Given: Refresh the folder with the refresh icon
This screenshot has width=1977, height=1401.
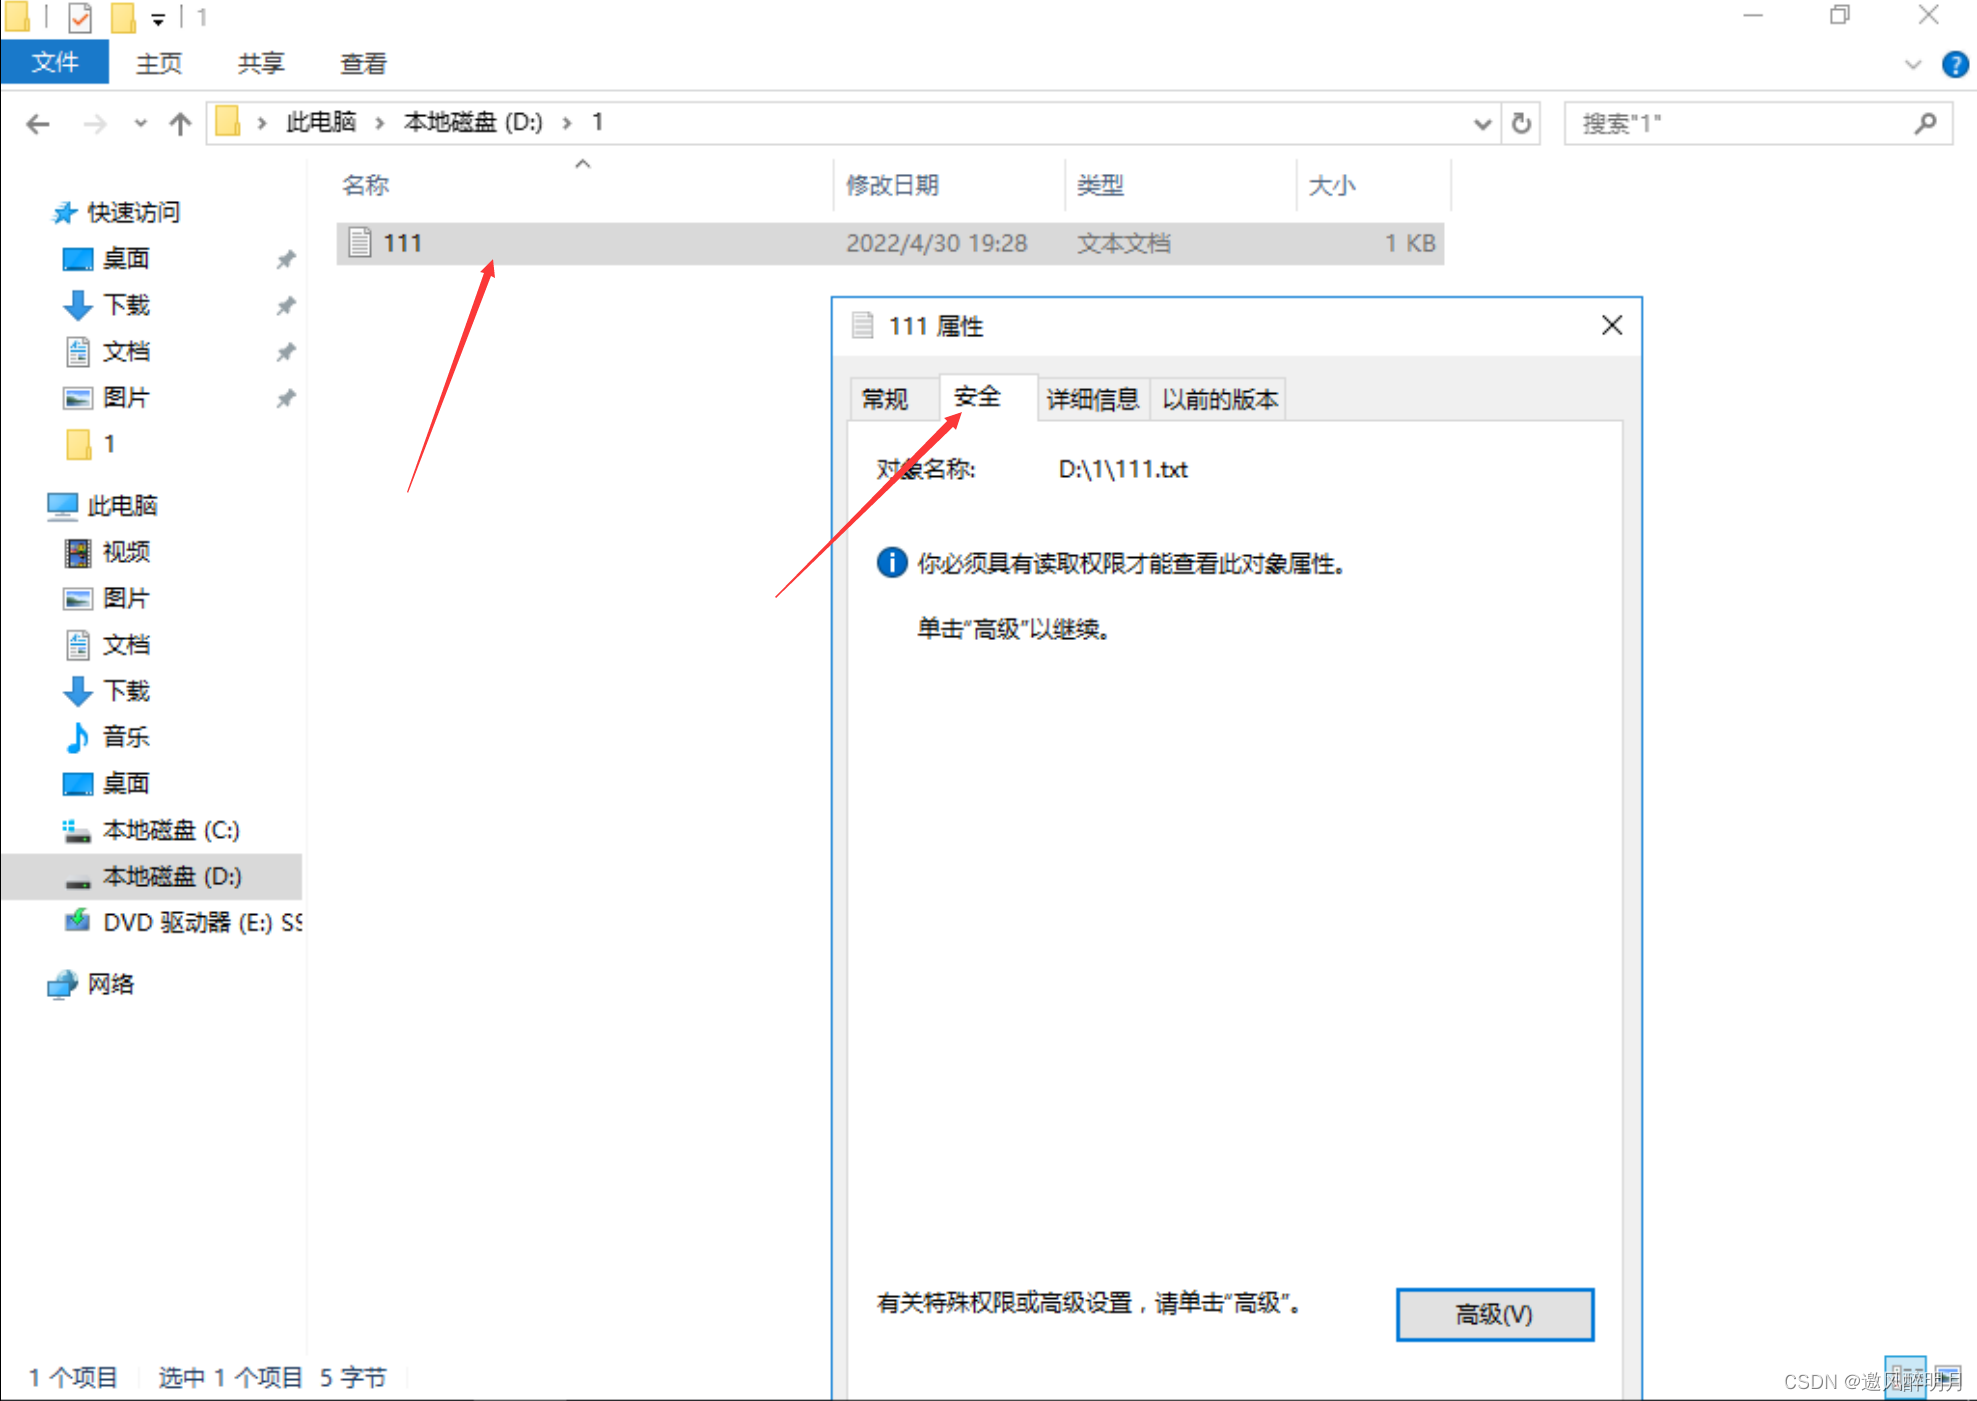Looking at the screenshot, I should point(1520,123).
